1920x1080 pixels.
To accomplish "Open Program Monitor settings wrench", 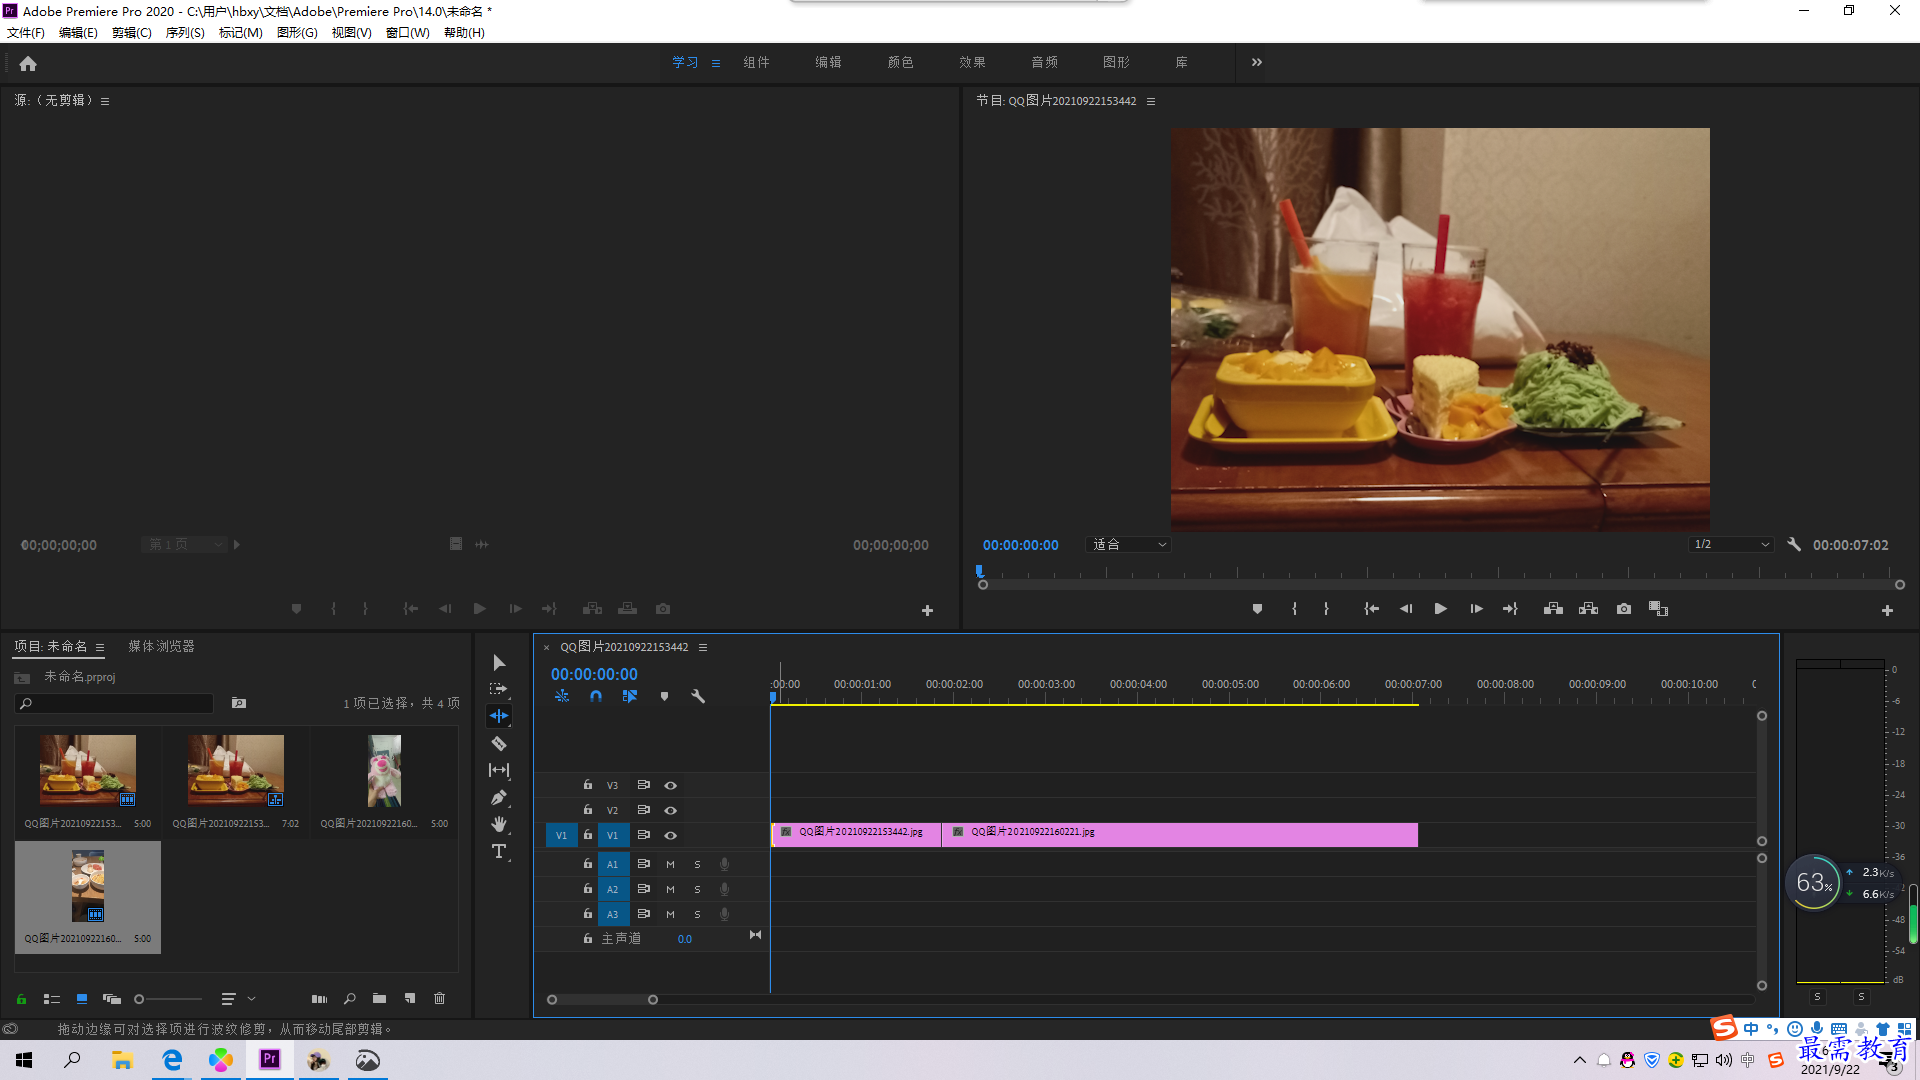I will [x=1794, y=545].
